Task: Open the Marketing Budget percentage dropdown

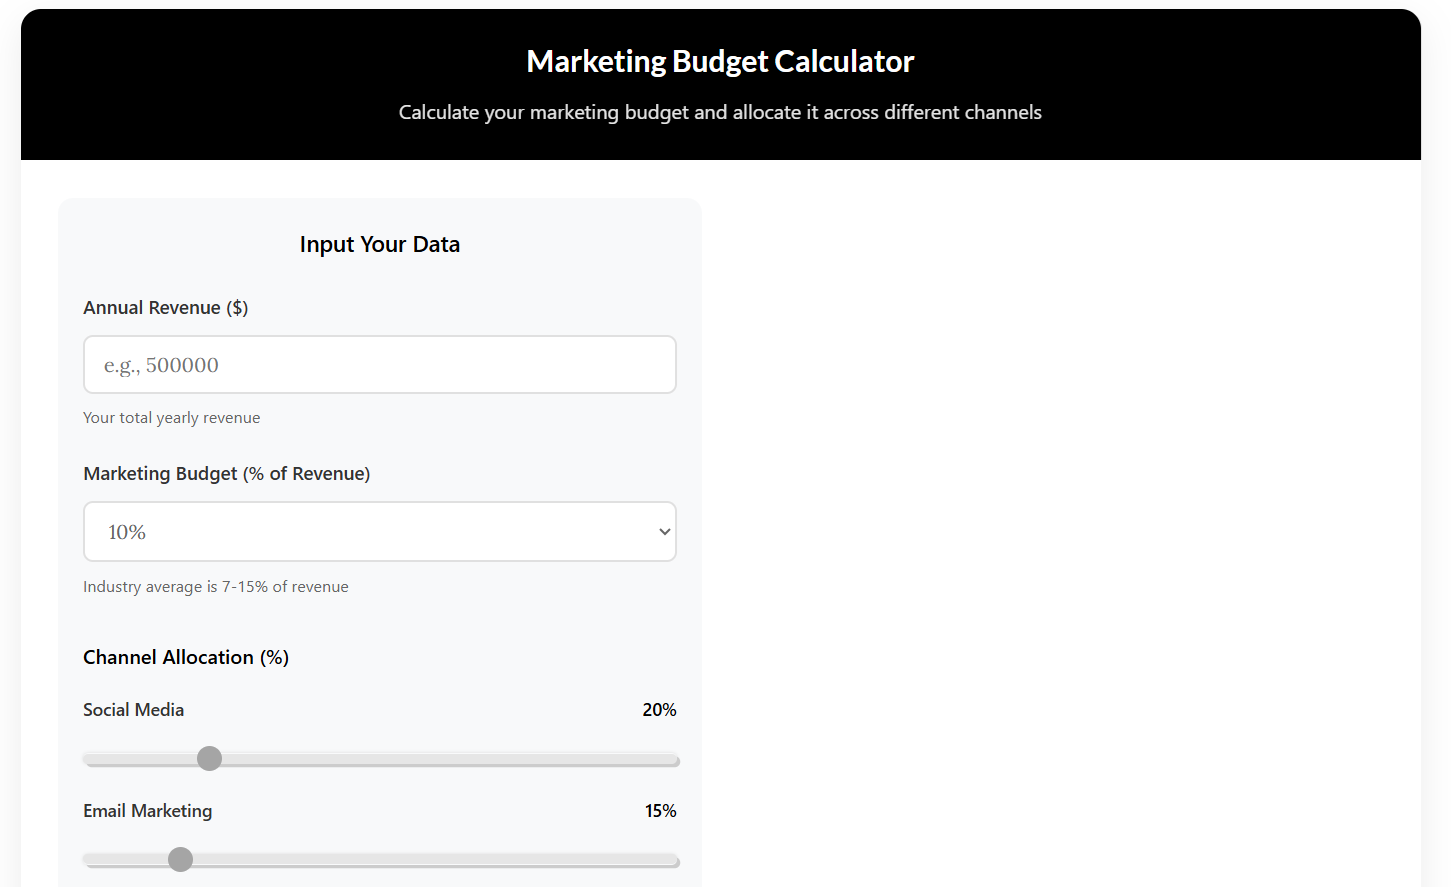Action: (380, 532)
